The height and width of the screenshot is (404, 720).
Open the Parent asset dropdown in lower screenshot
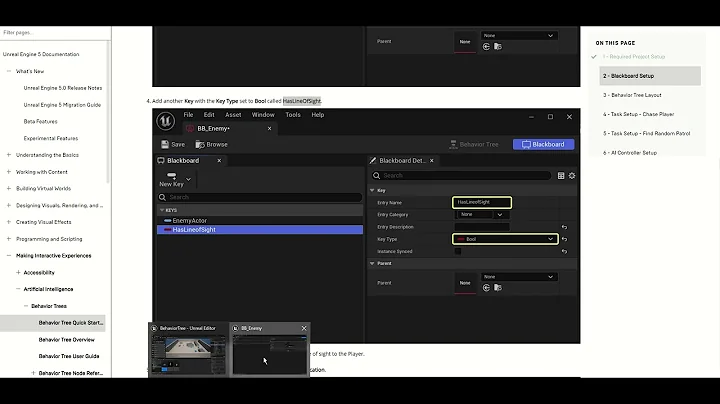[x=519, y=277]
